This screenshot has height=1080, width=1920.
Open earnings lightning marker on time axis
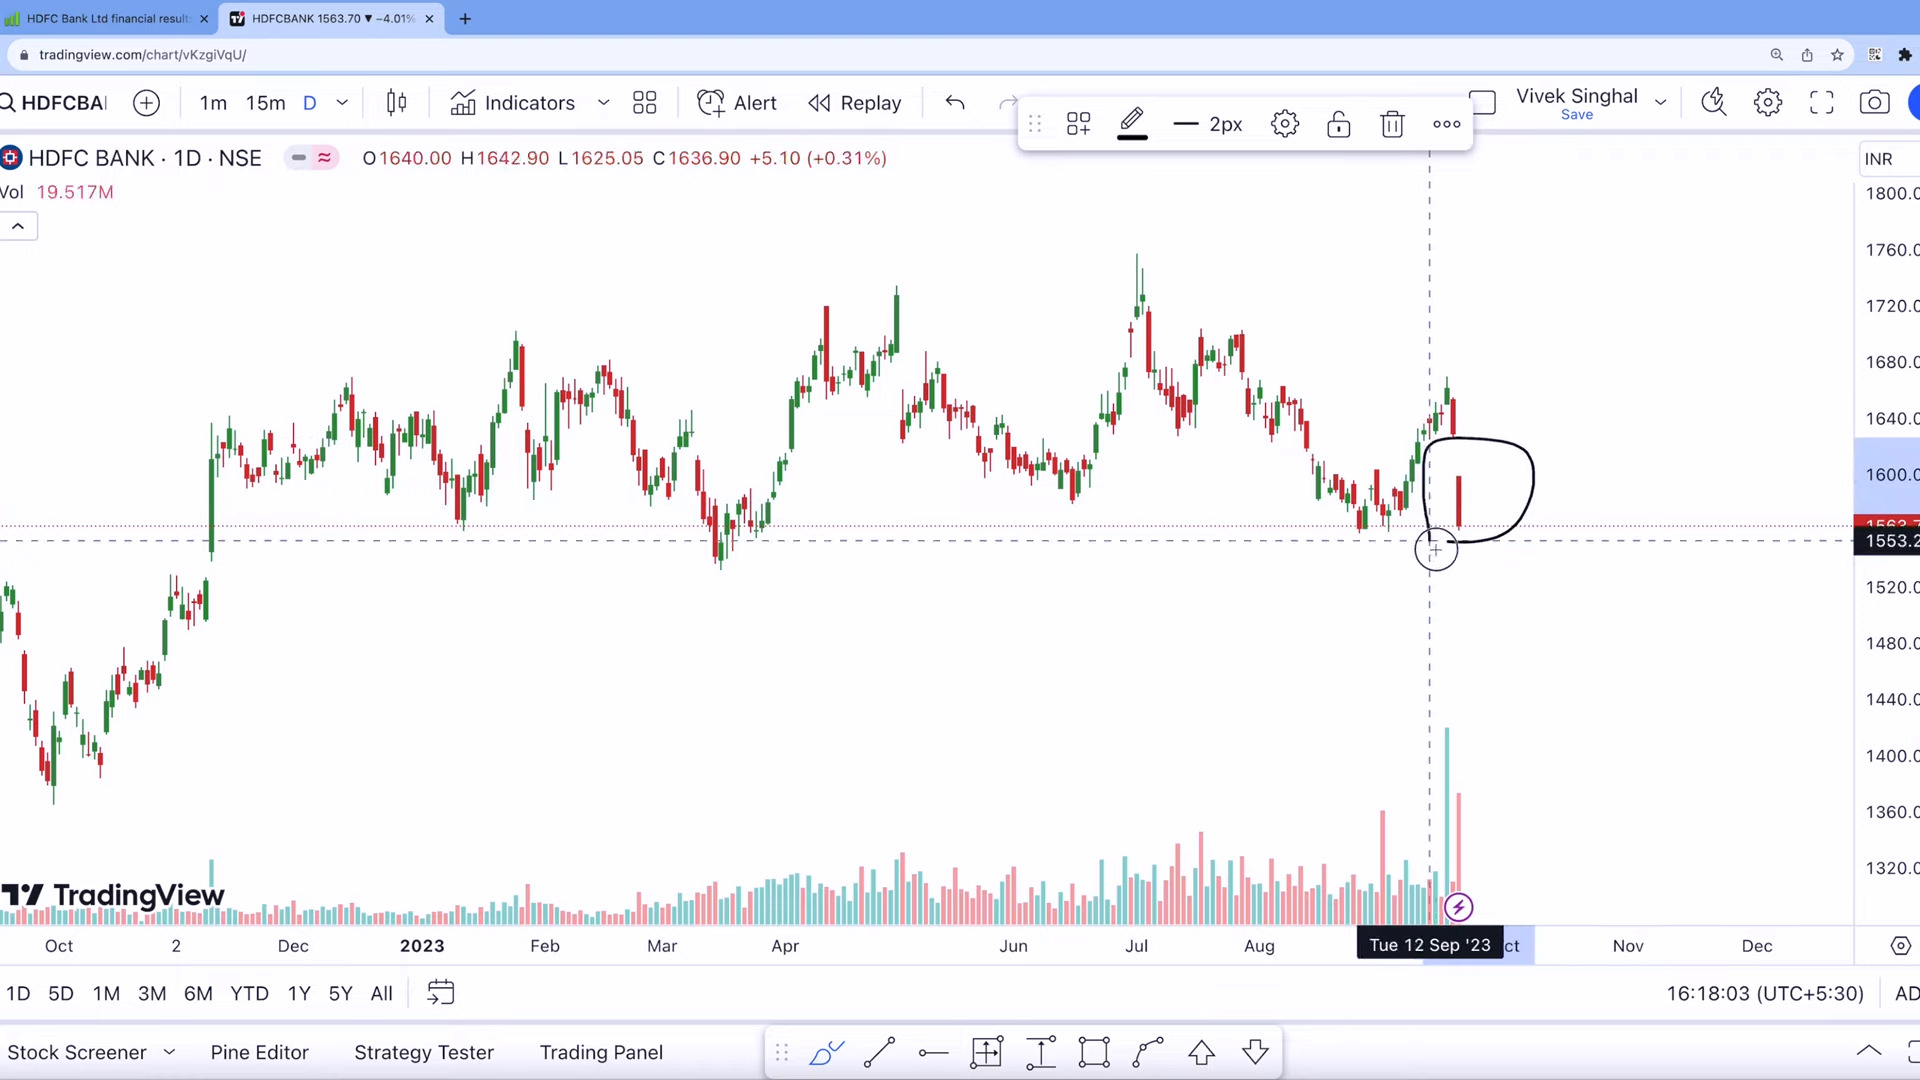[x=1458, y=907]
